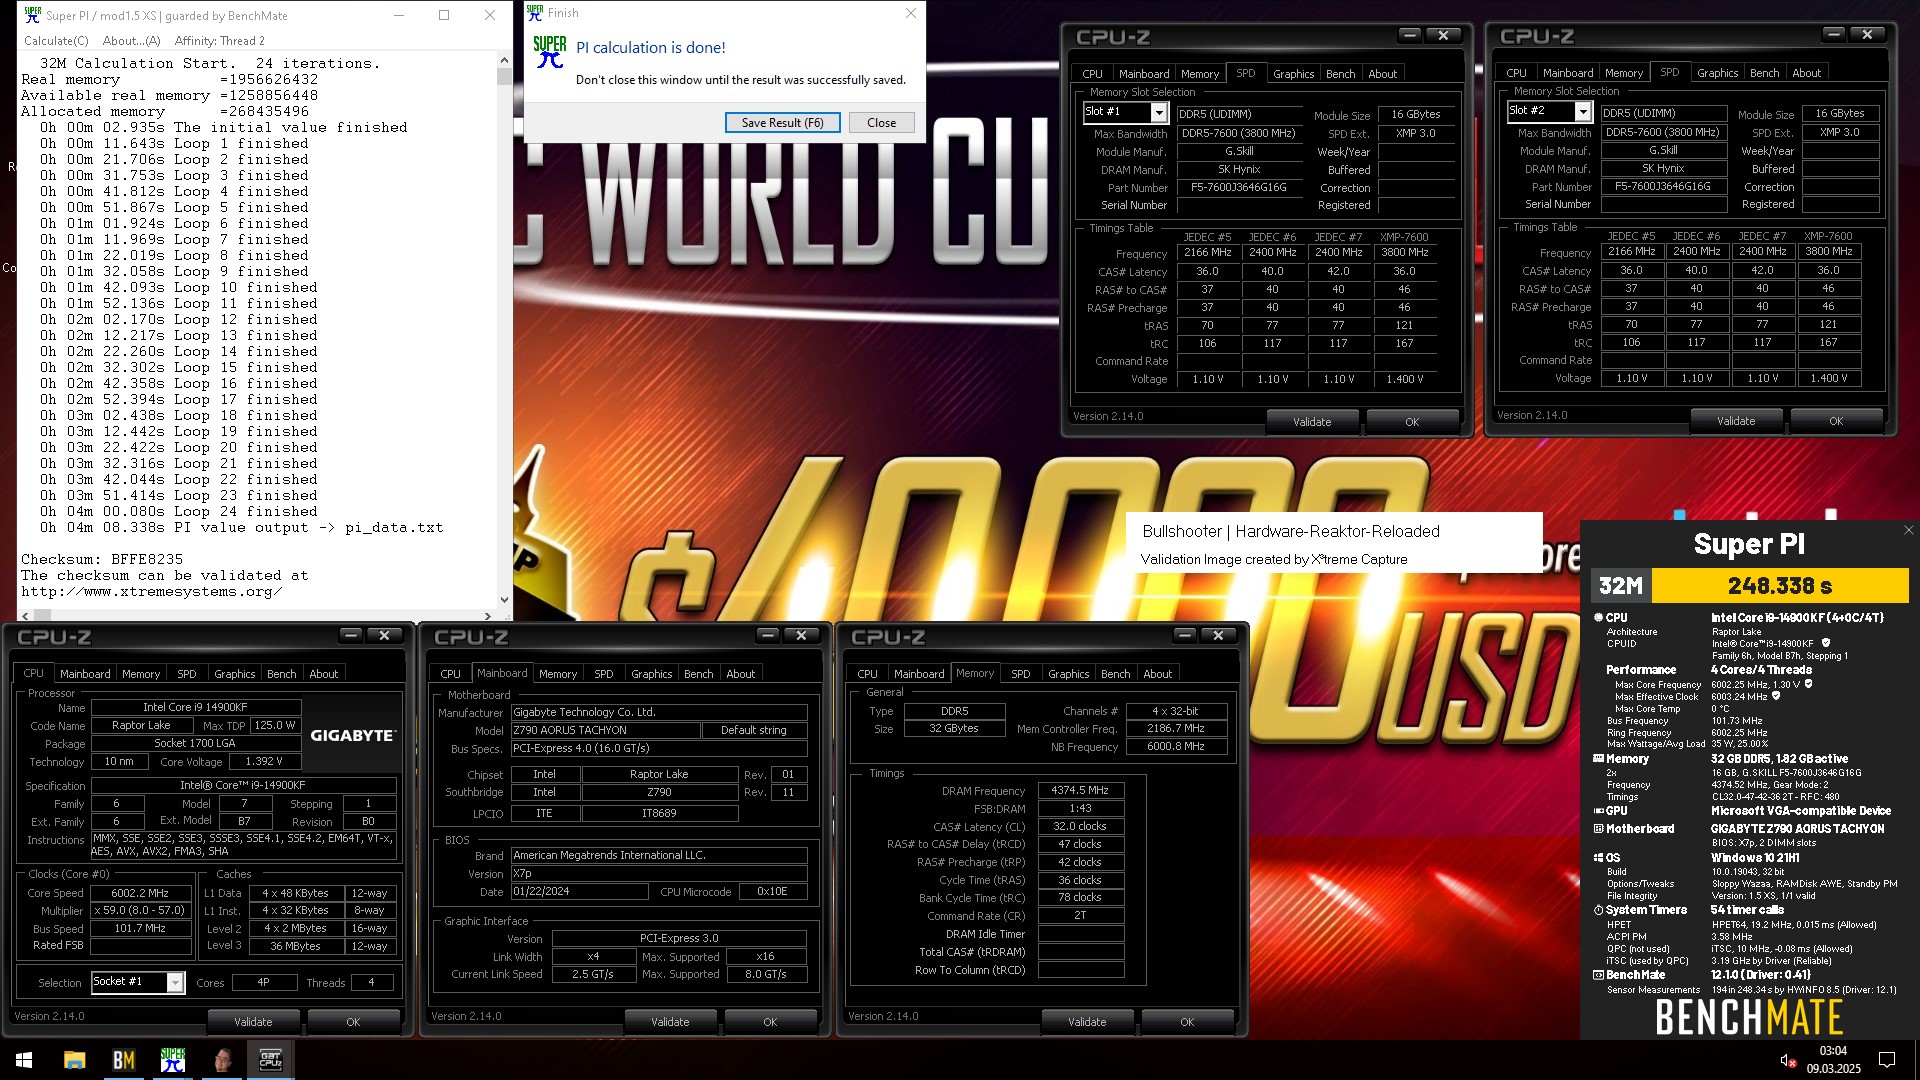Image resolution: width=1920 pixels, height=1080 pixels.
Task: Open the About...(A) menu in Super PI
Action: tap(131, 41)
